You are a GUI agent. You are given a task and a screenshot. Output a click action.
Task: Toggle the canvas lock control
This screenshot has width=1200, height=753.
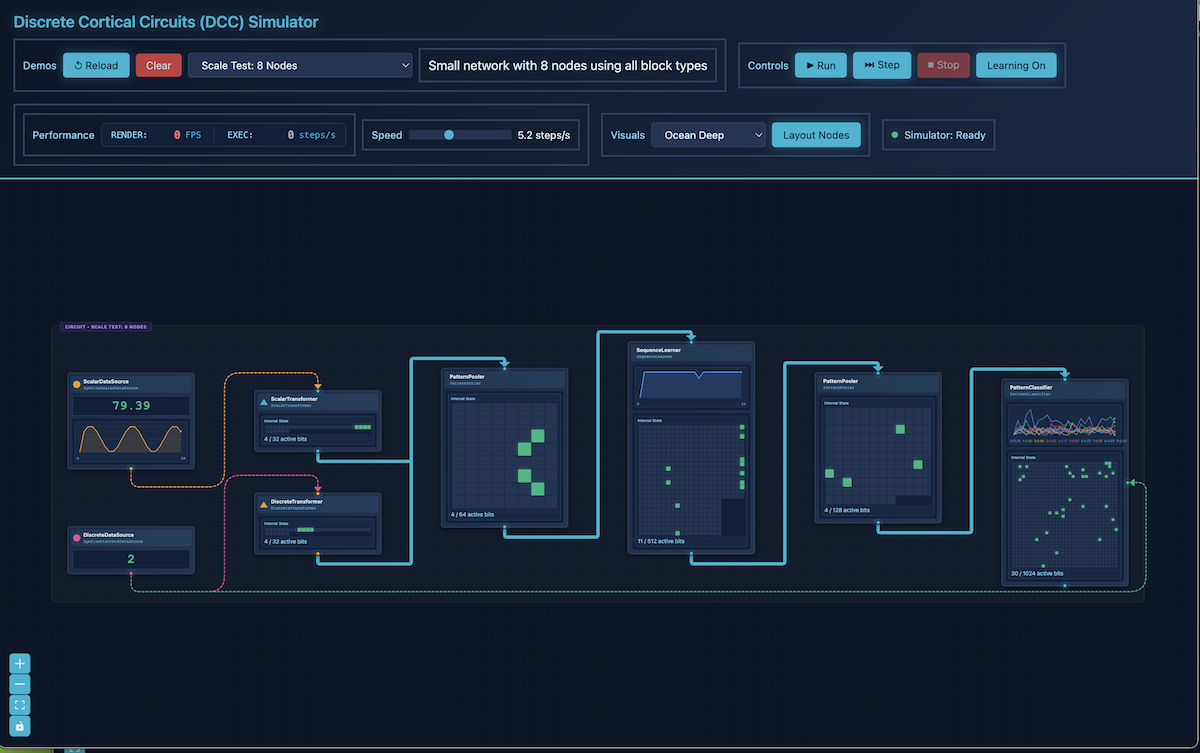point(19,726)
